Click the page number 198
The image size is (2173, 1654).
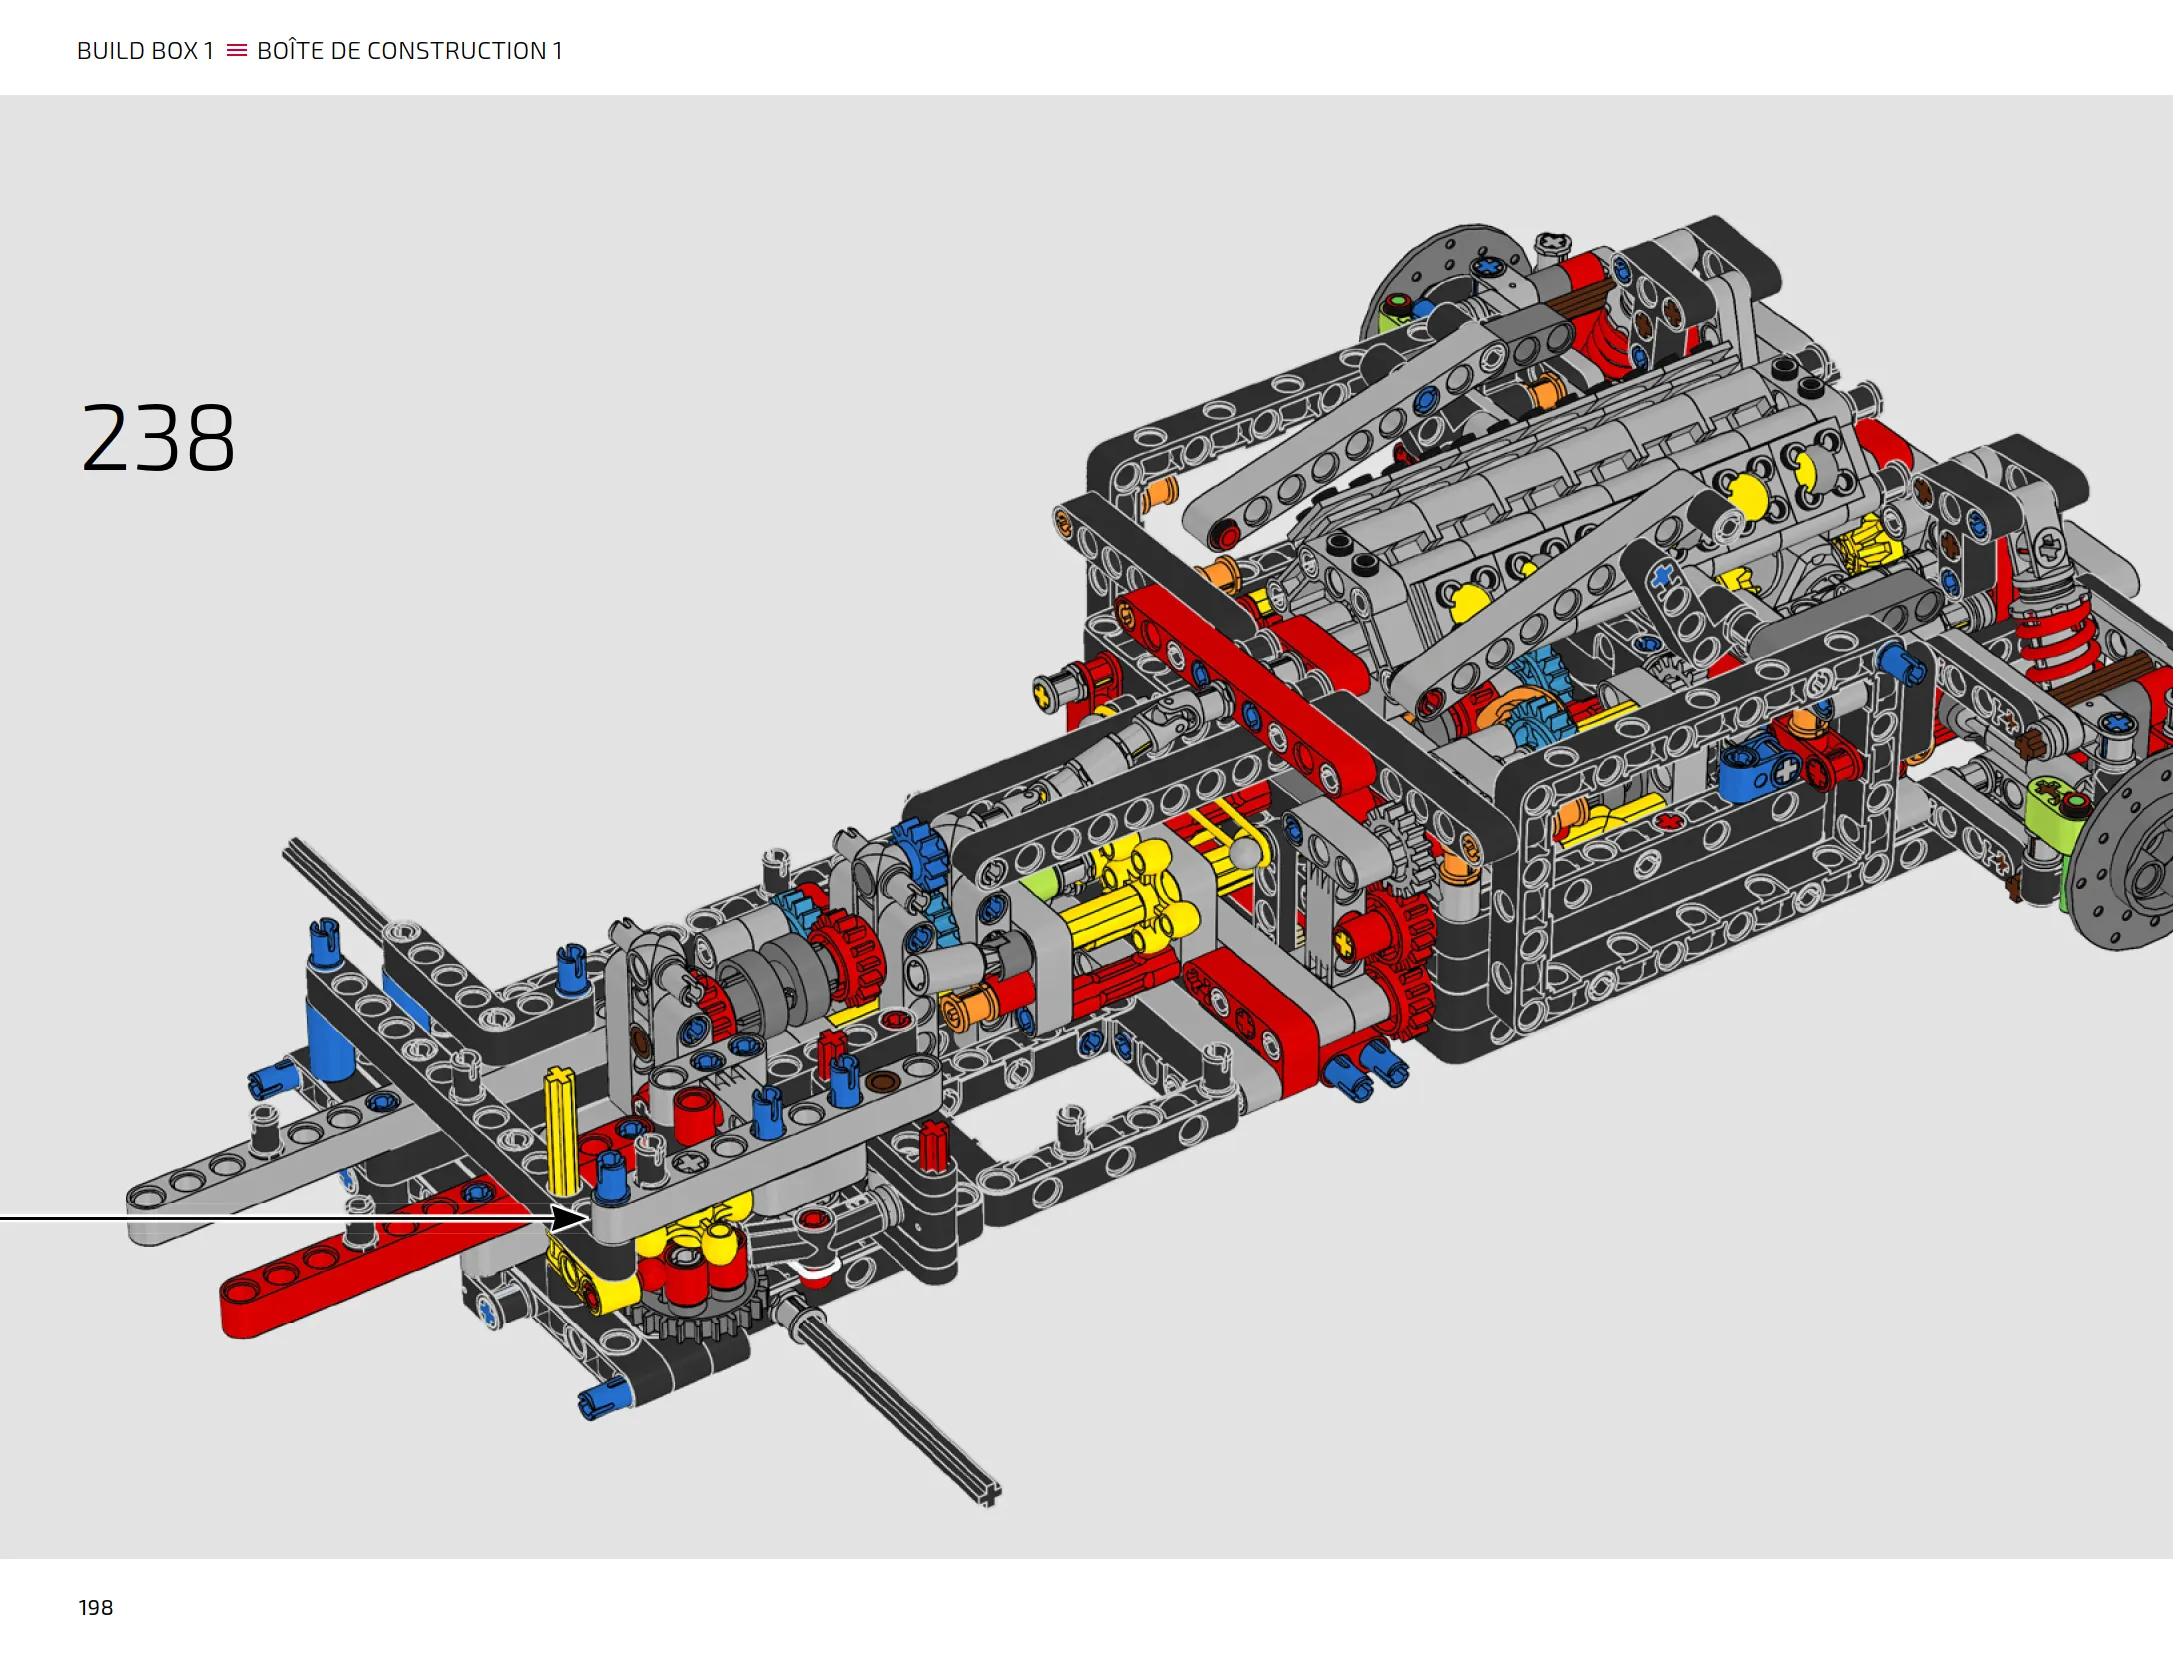click(96, 1607)
